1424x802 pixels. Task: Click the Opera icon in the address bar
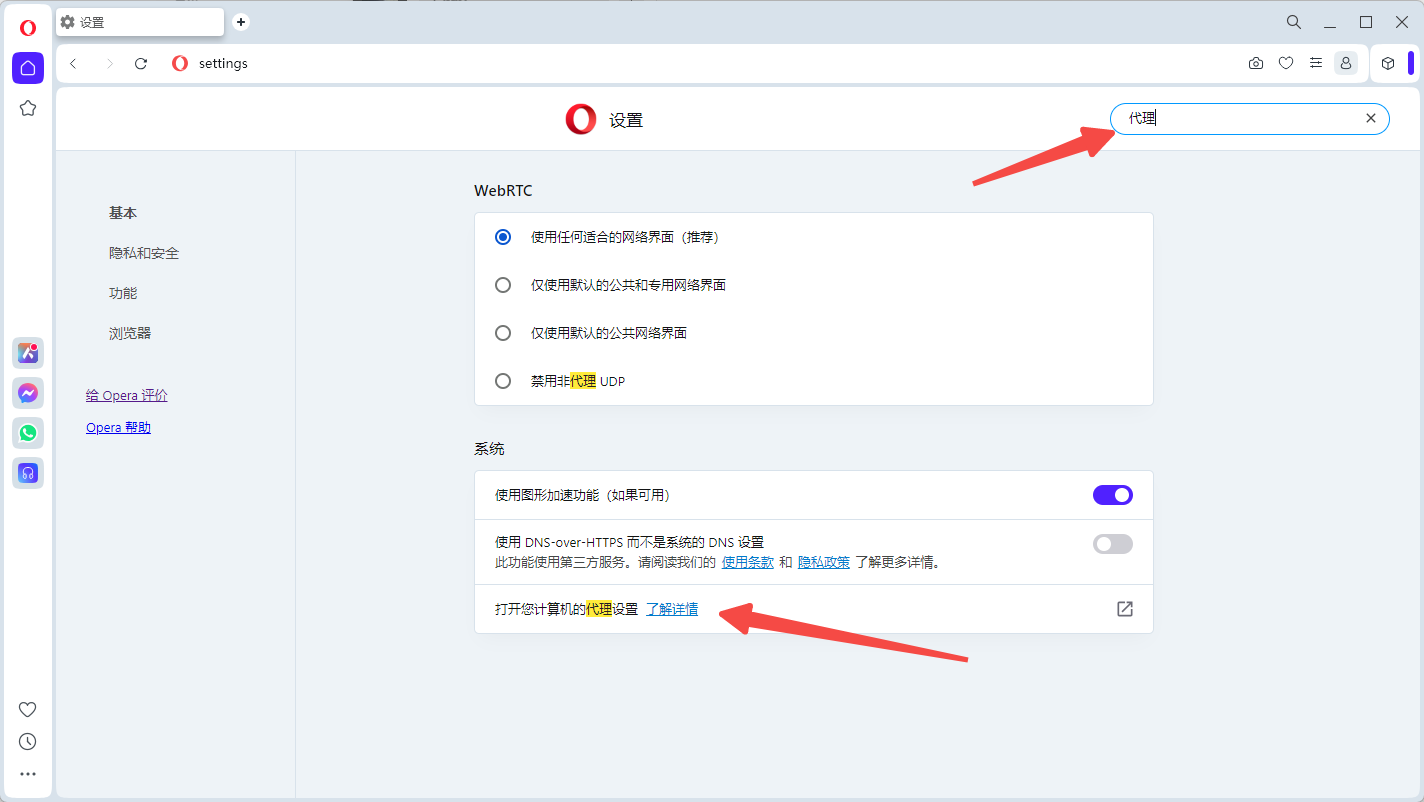pos(180,63)
